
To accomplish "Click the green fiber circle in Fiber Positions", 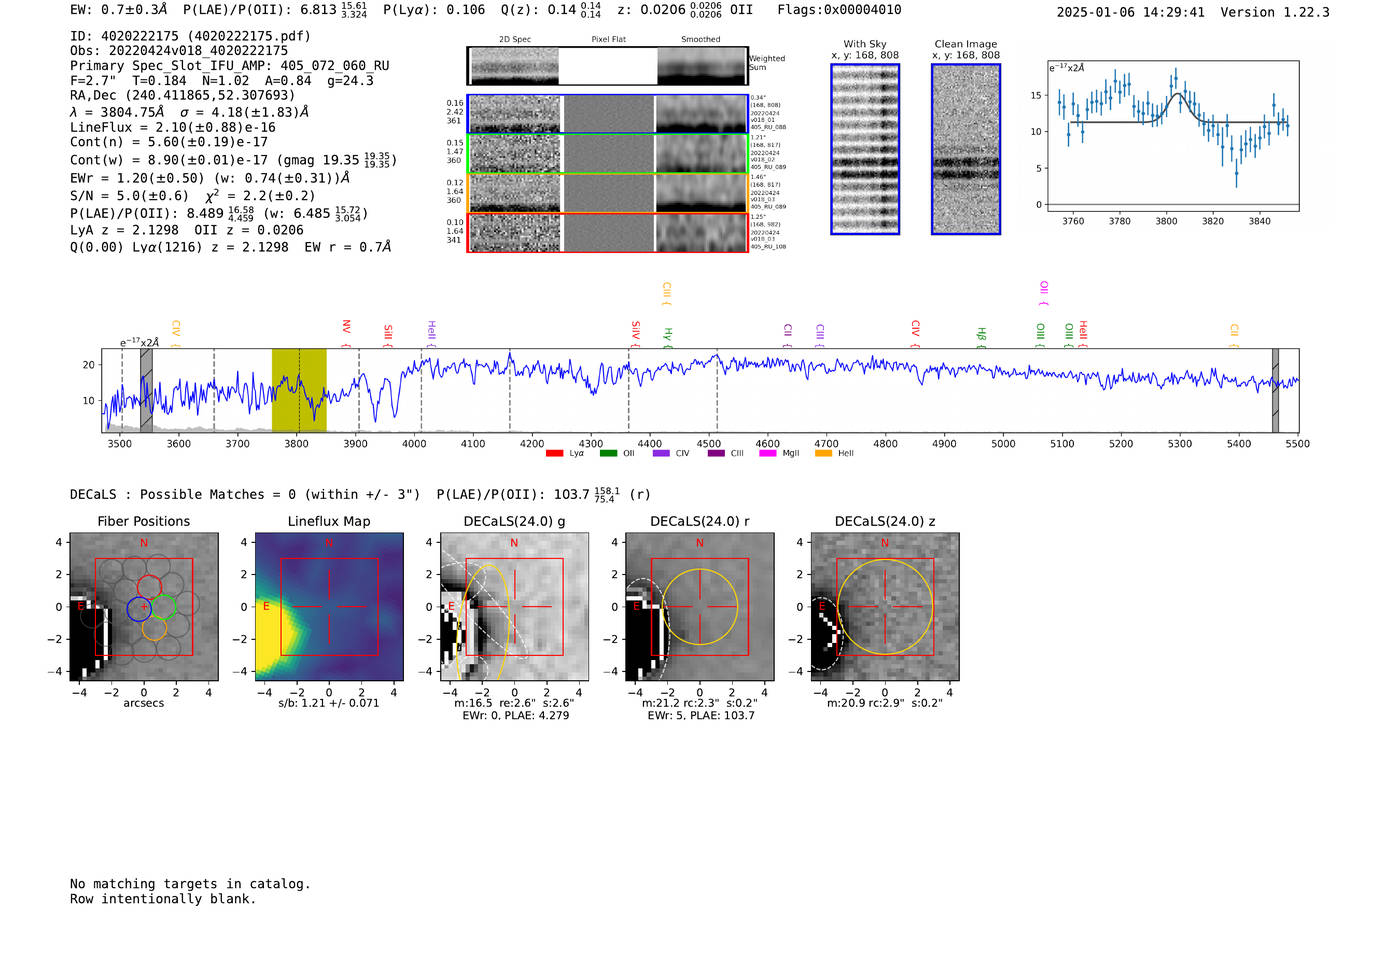I will pyautogui.click(x=163, y=607).
